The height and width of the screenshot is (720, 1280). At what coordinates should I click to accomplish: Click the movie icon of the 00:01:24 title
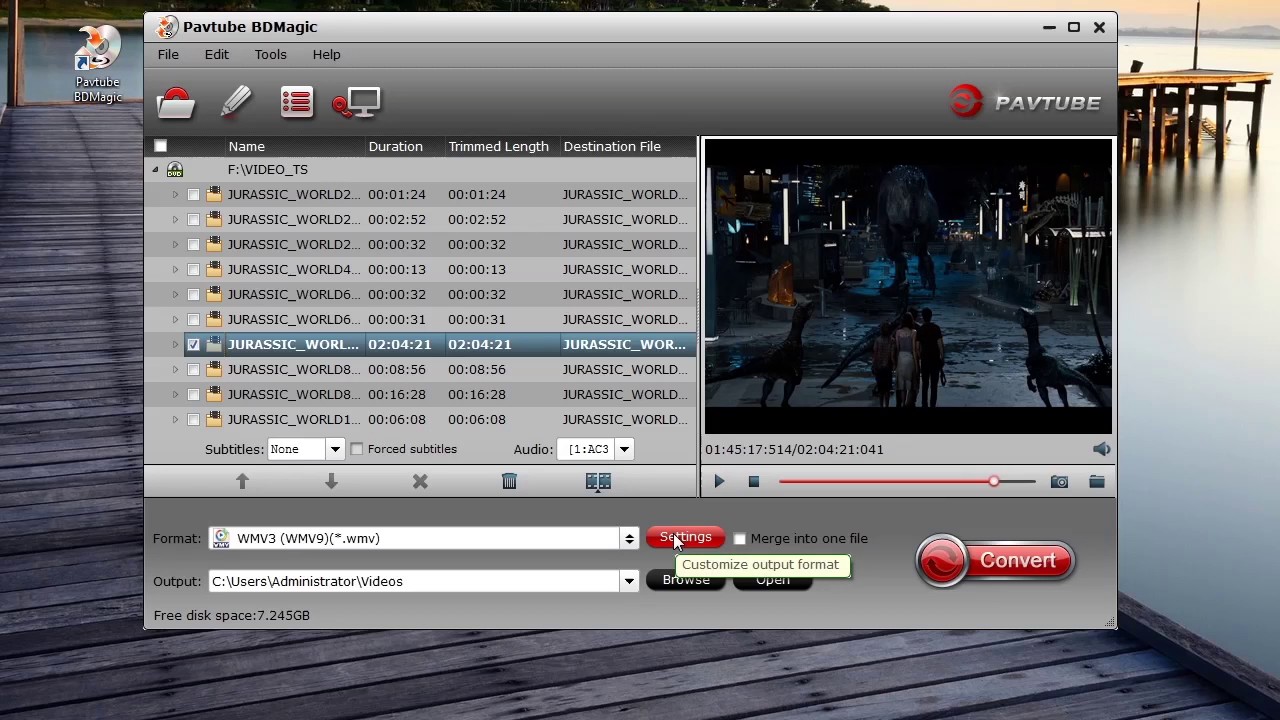[214, 195]
